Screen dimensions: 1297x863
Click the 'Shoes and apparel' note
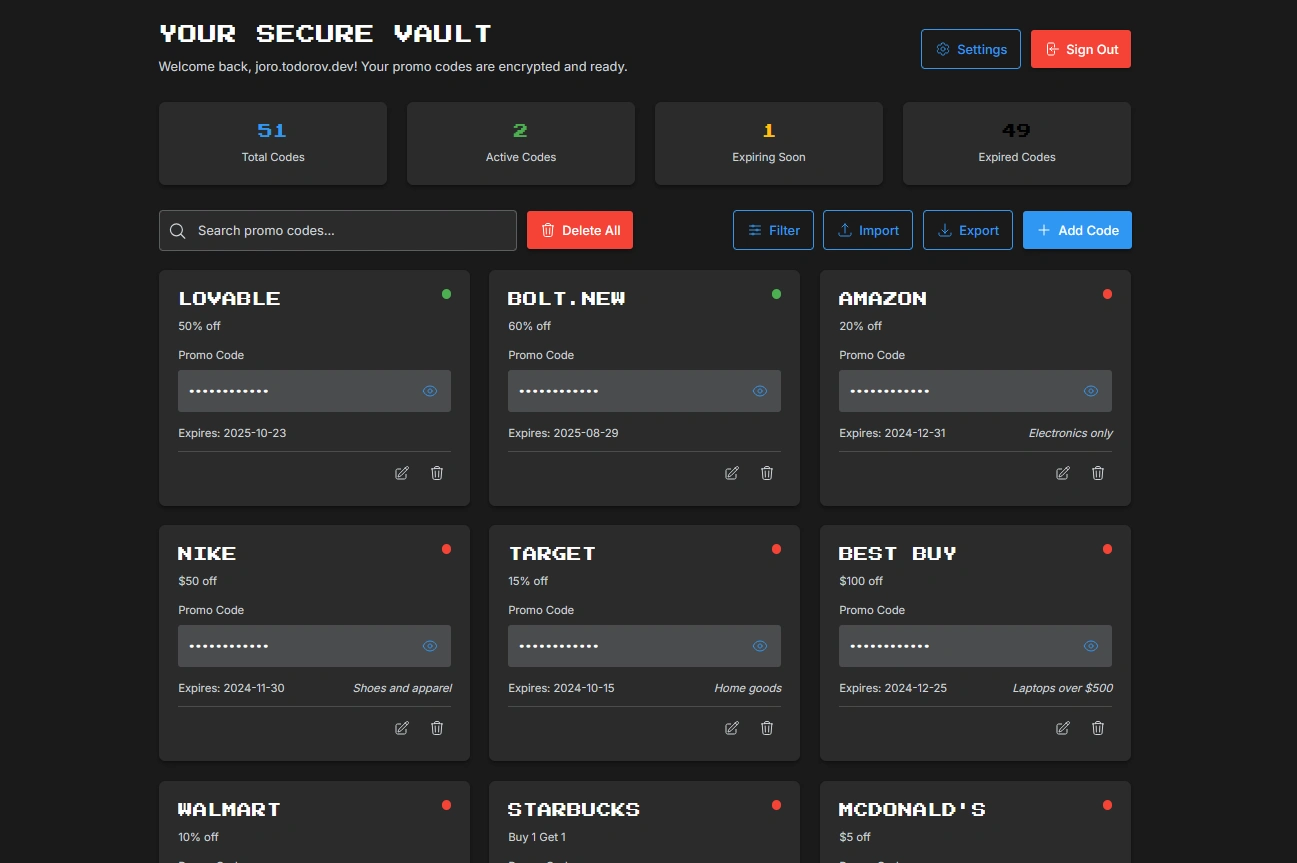coord(402,688)
